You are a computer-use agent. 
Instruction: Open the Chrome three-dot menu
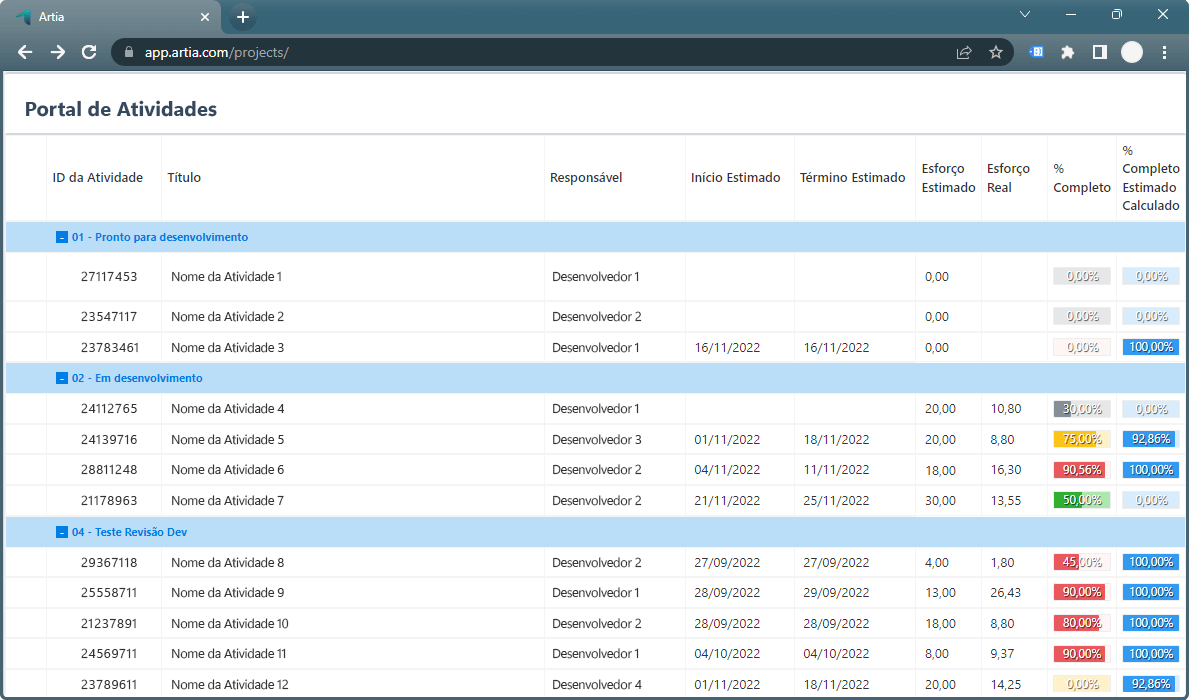click(1165, 52)
